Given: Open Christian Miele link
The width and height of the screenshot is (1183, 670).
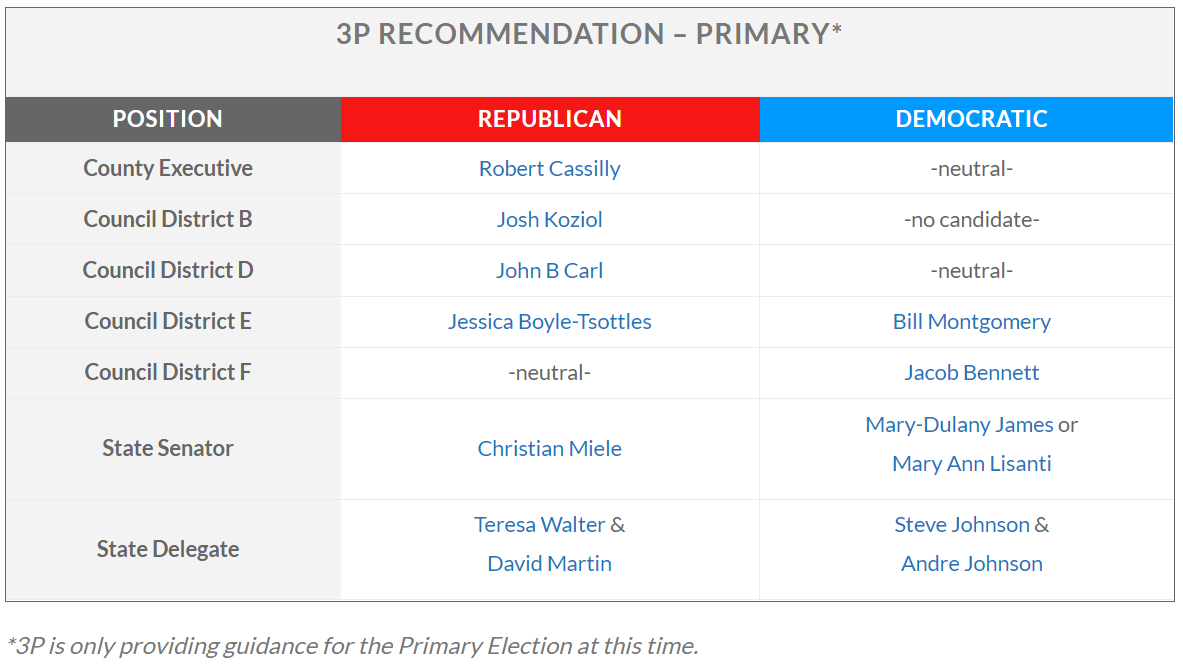Looking at the screenshot, I should [549, 448].
